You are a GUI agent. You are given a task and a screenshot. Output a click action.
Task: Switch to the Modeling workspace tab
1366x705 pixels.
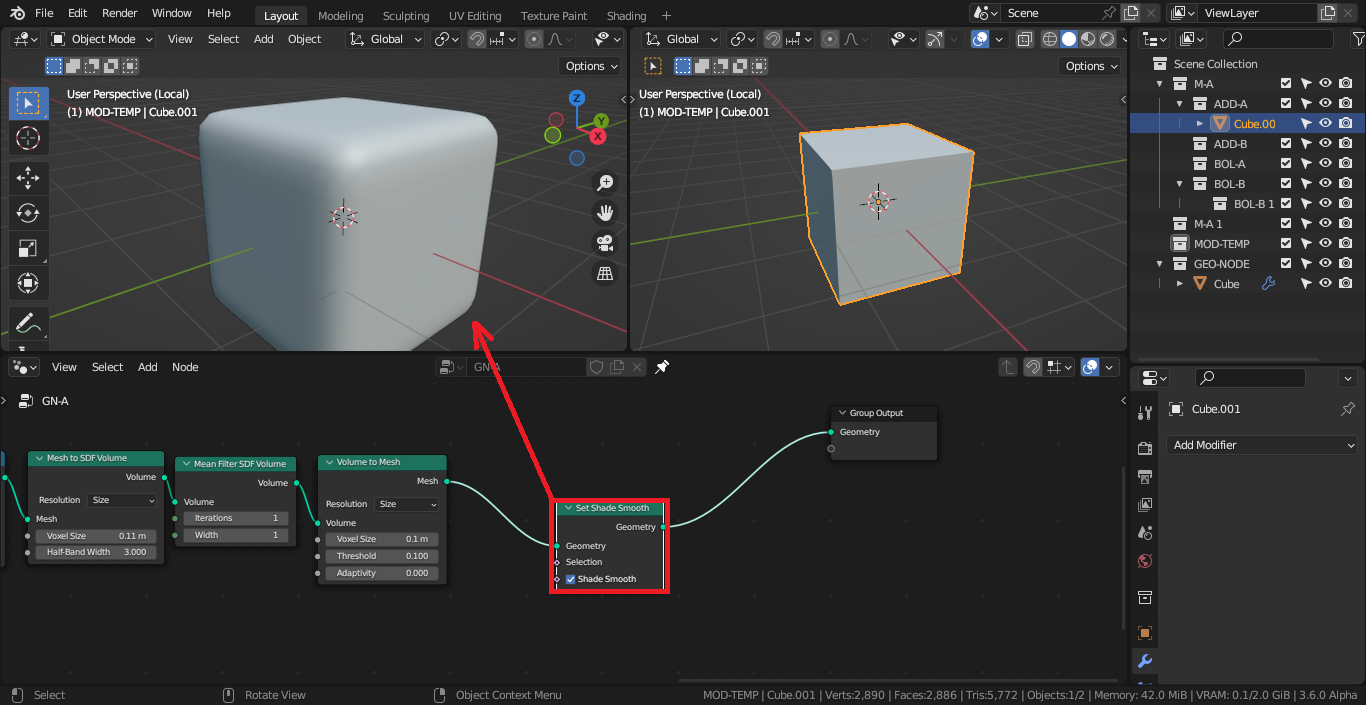[x=340, y=16]
